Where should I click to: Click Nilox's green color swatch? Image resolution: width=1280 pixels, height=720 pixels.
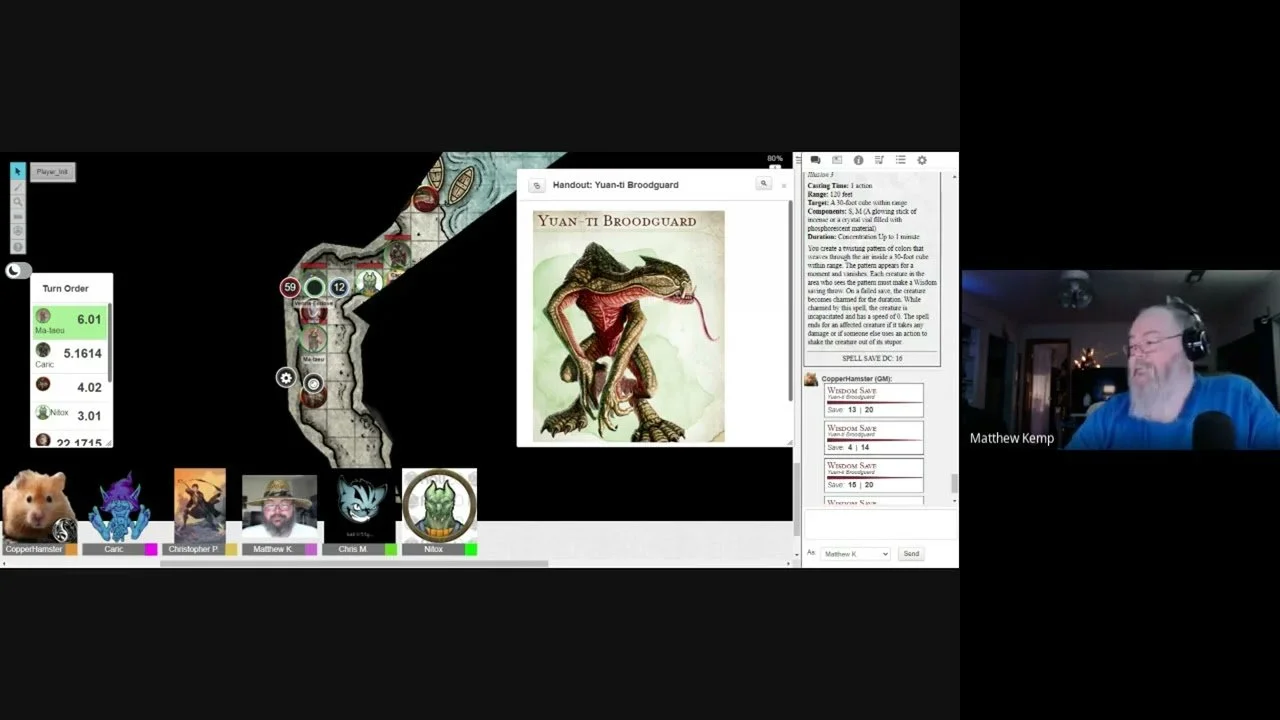(471, 549)
